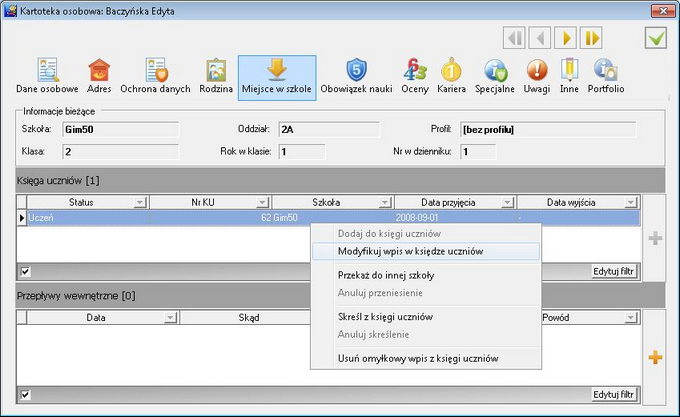
Task: Open the Status column filter dropdown
Action: [x=140, y=202]
